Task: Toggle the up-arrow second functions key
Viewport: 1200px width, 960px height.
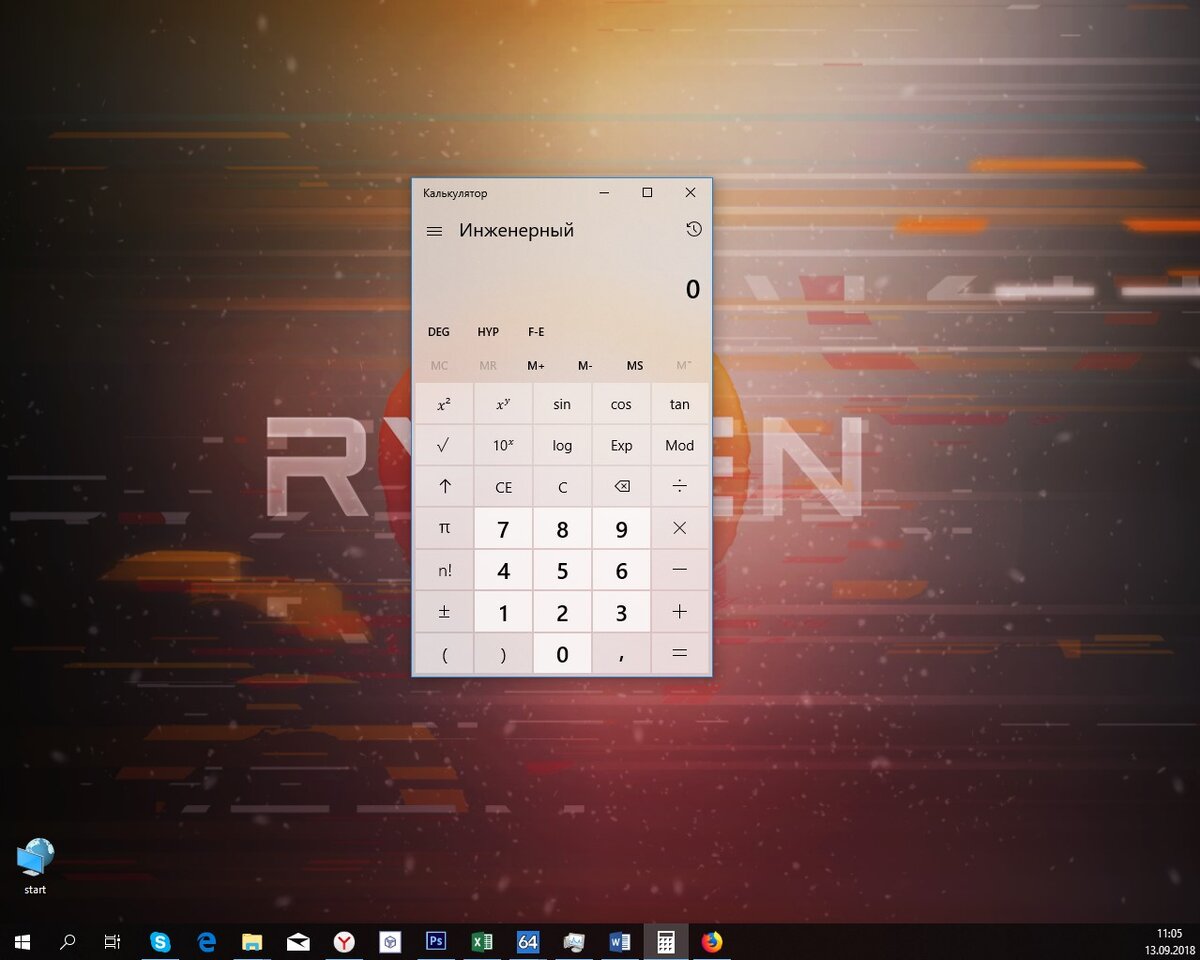Action: 444,487
